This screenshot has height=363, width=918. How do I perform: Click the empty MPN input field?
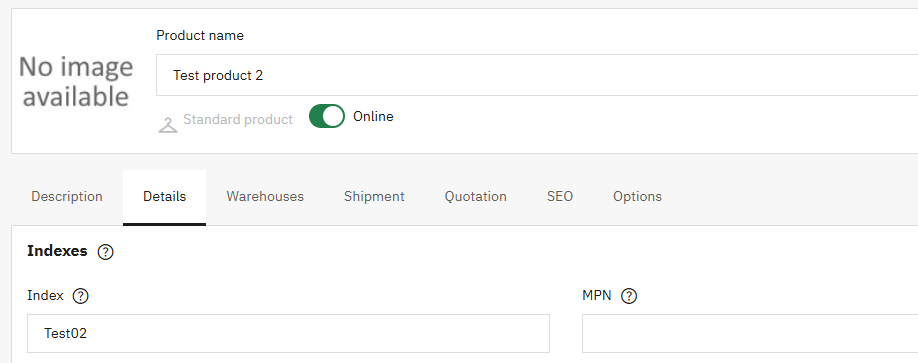pyautogui.click(x=750, y=334)
